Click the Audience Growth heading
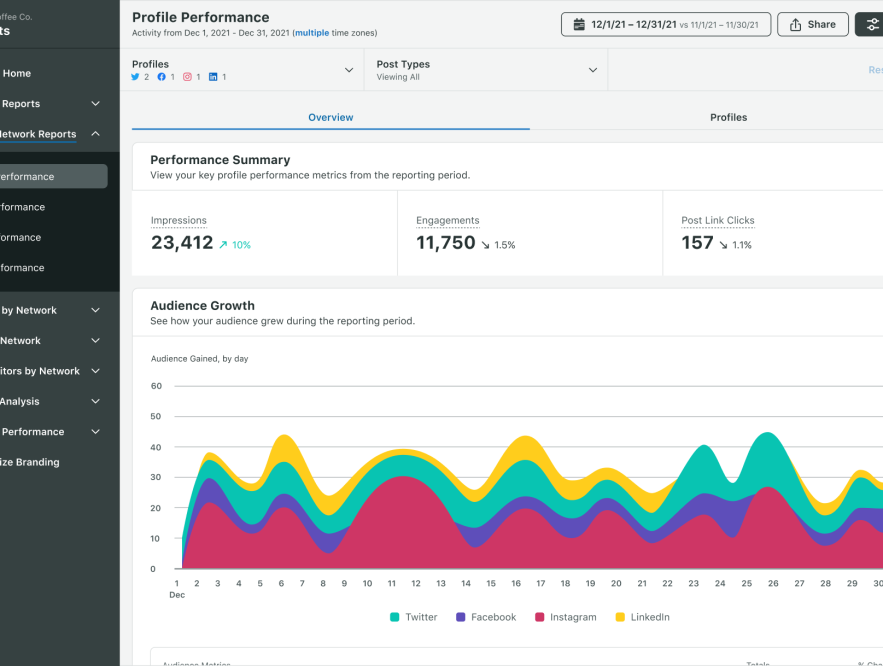Viewport: 883px width, 666px height. (x=202, y=306)
